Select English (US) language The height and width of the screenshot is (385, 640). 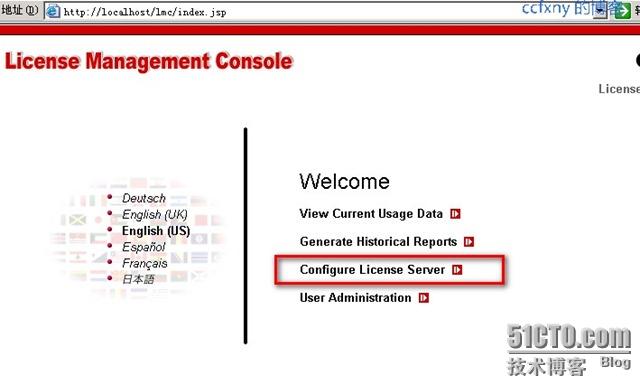coord(156,231)
